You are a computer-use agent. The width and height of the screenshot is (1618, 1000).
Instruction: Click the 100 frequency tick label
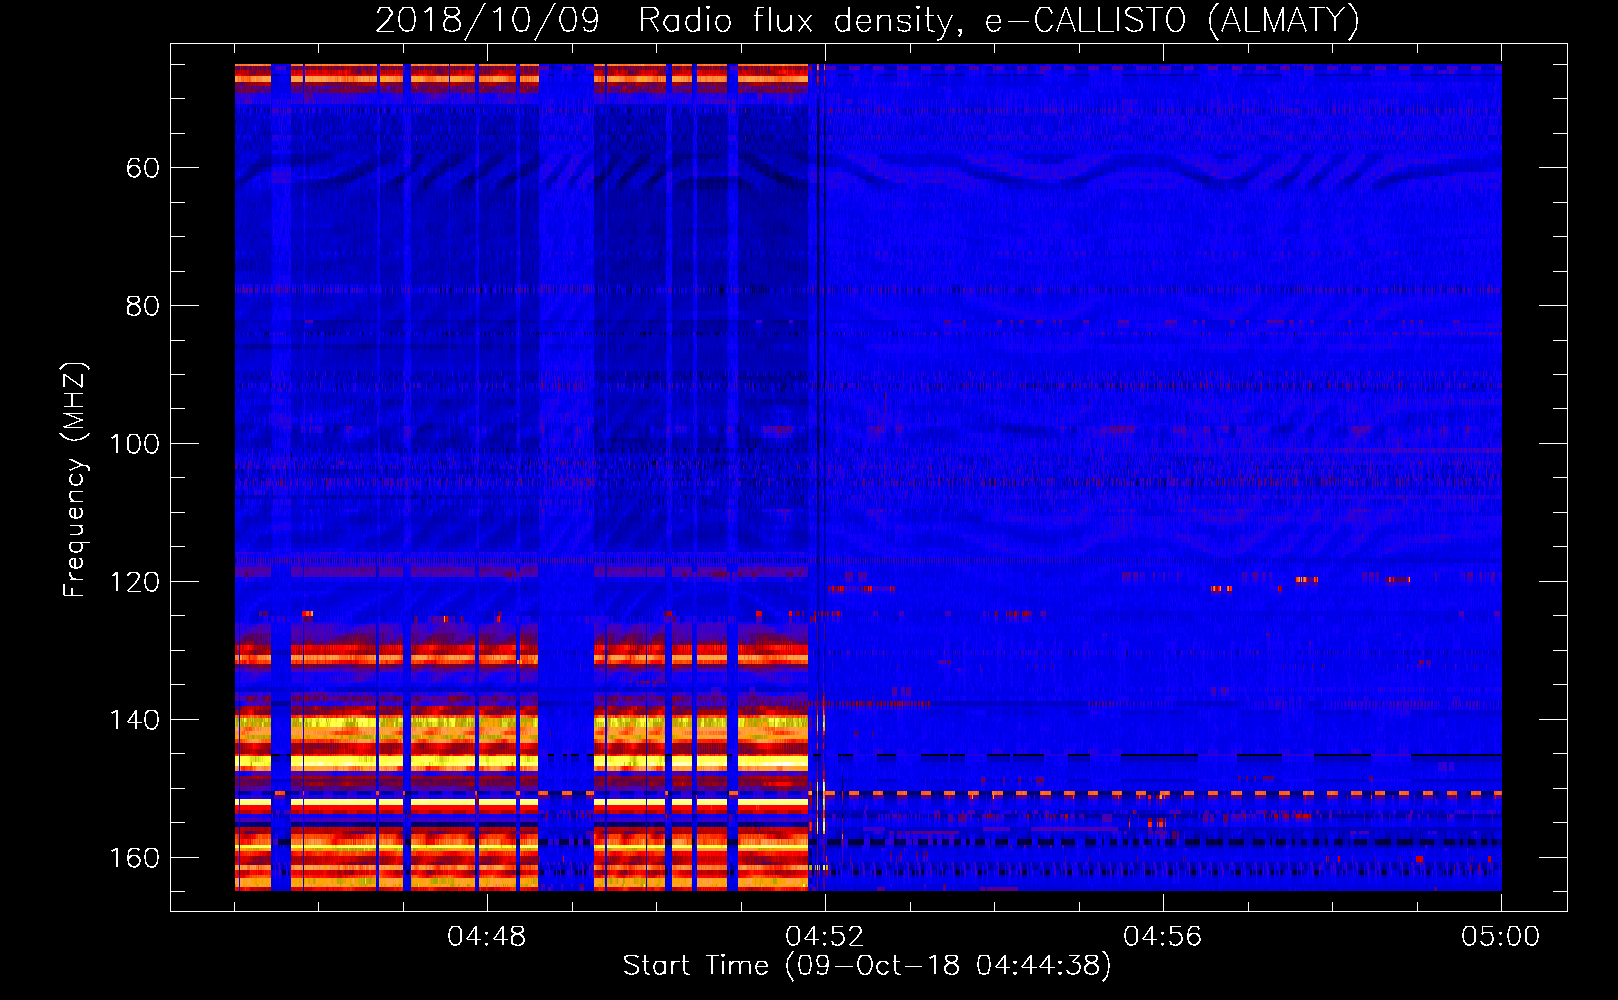[134, 444]
